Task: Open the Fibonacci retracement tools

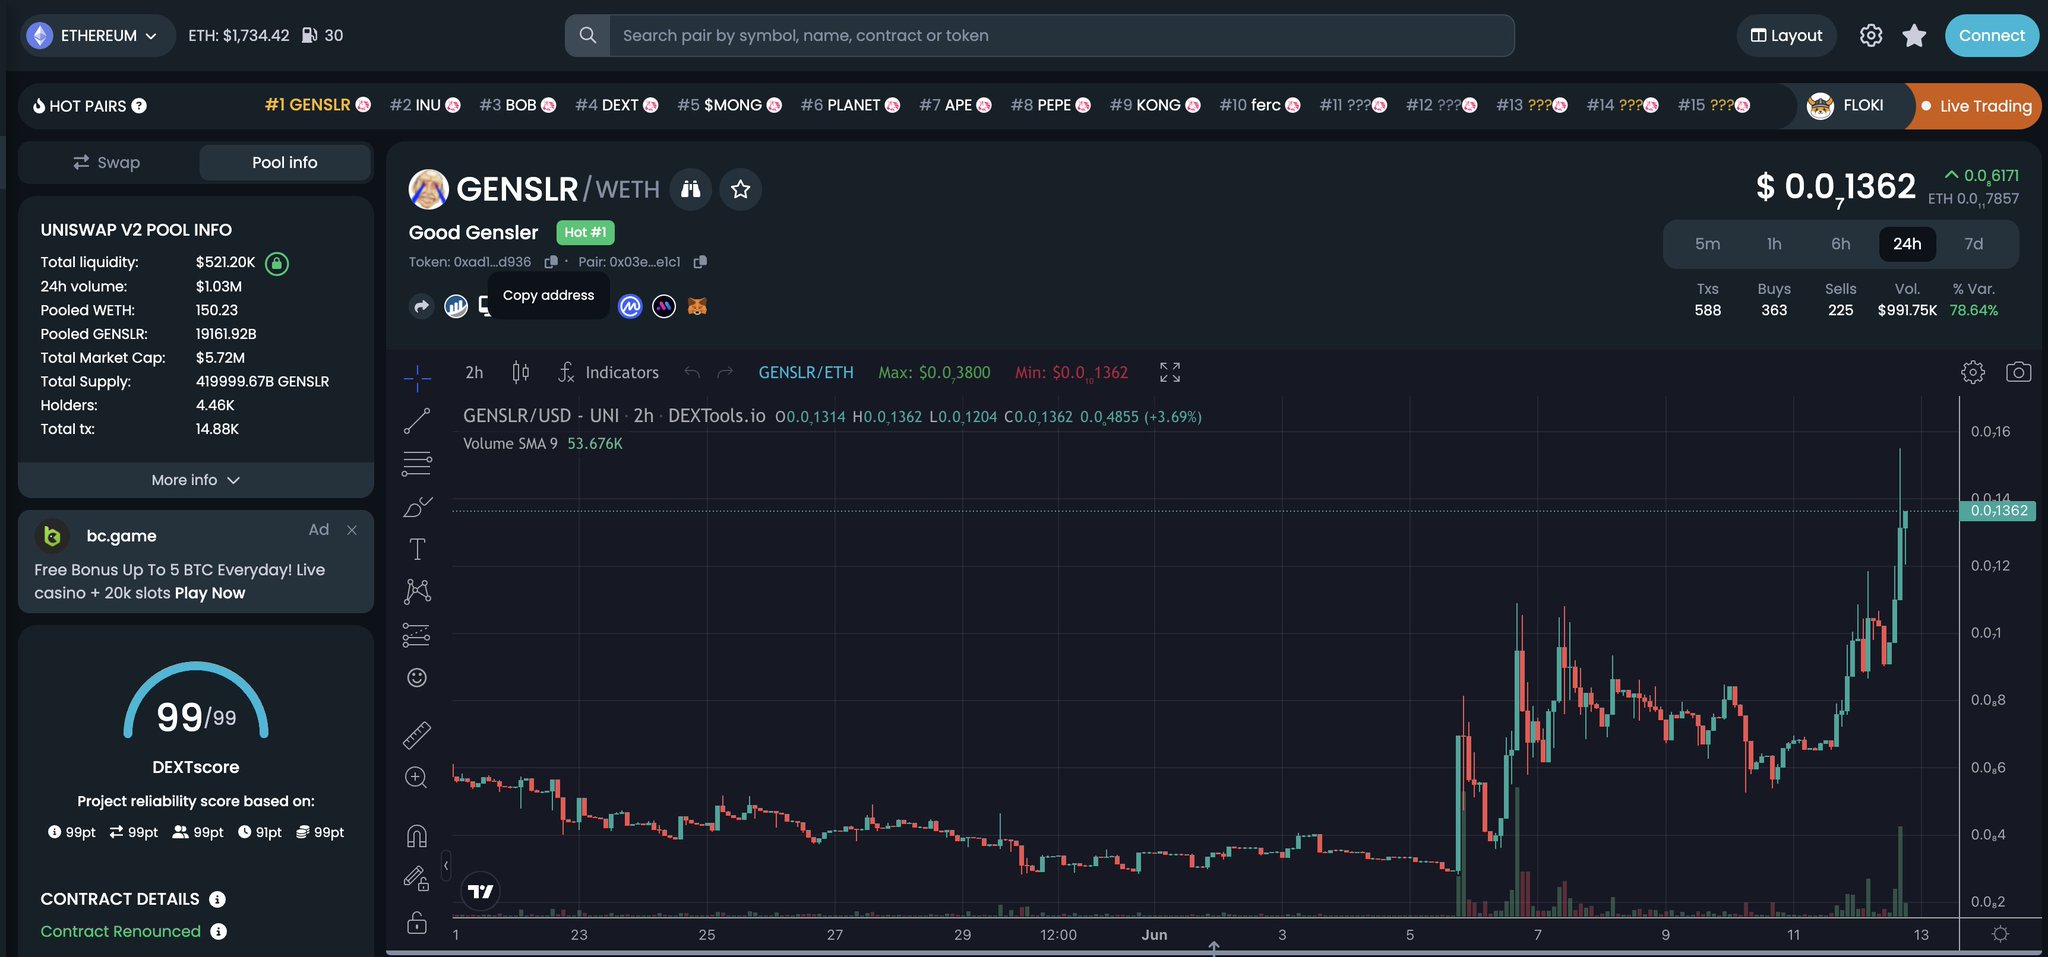Action: pos(417,464)
